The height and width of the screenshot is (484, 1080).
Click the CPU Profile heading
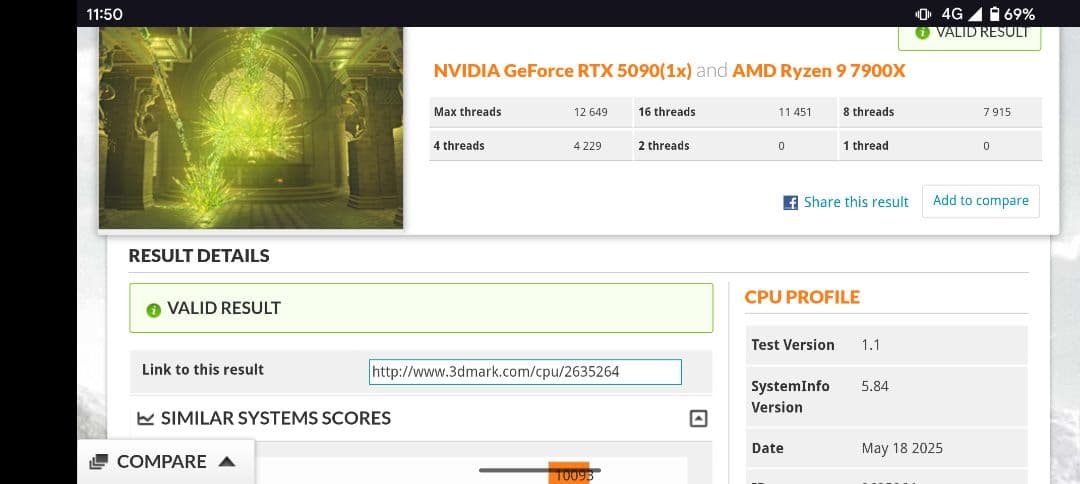(802, 297)
